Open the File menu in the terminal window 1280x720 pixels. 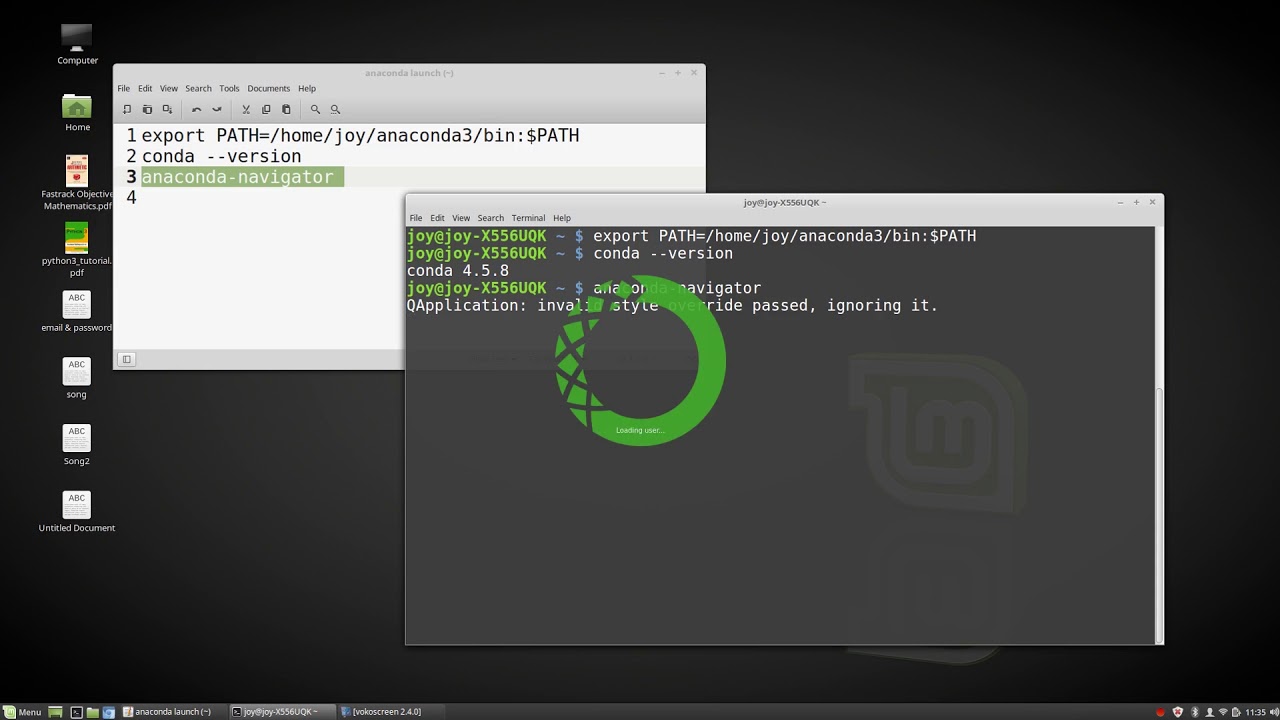[x=416, y=218]
